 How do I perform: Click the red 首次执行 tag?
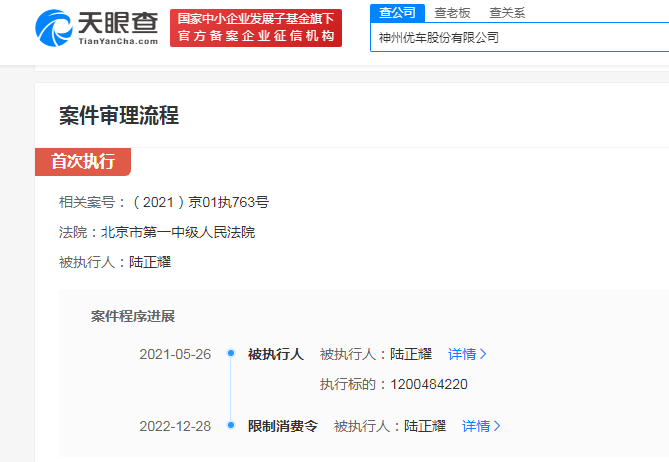click(x=83, y=162)
